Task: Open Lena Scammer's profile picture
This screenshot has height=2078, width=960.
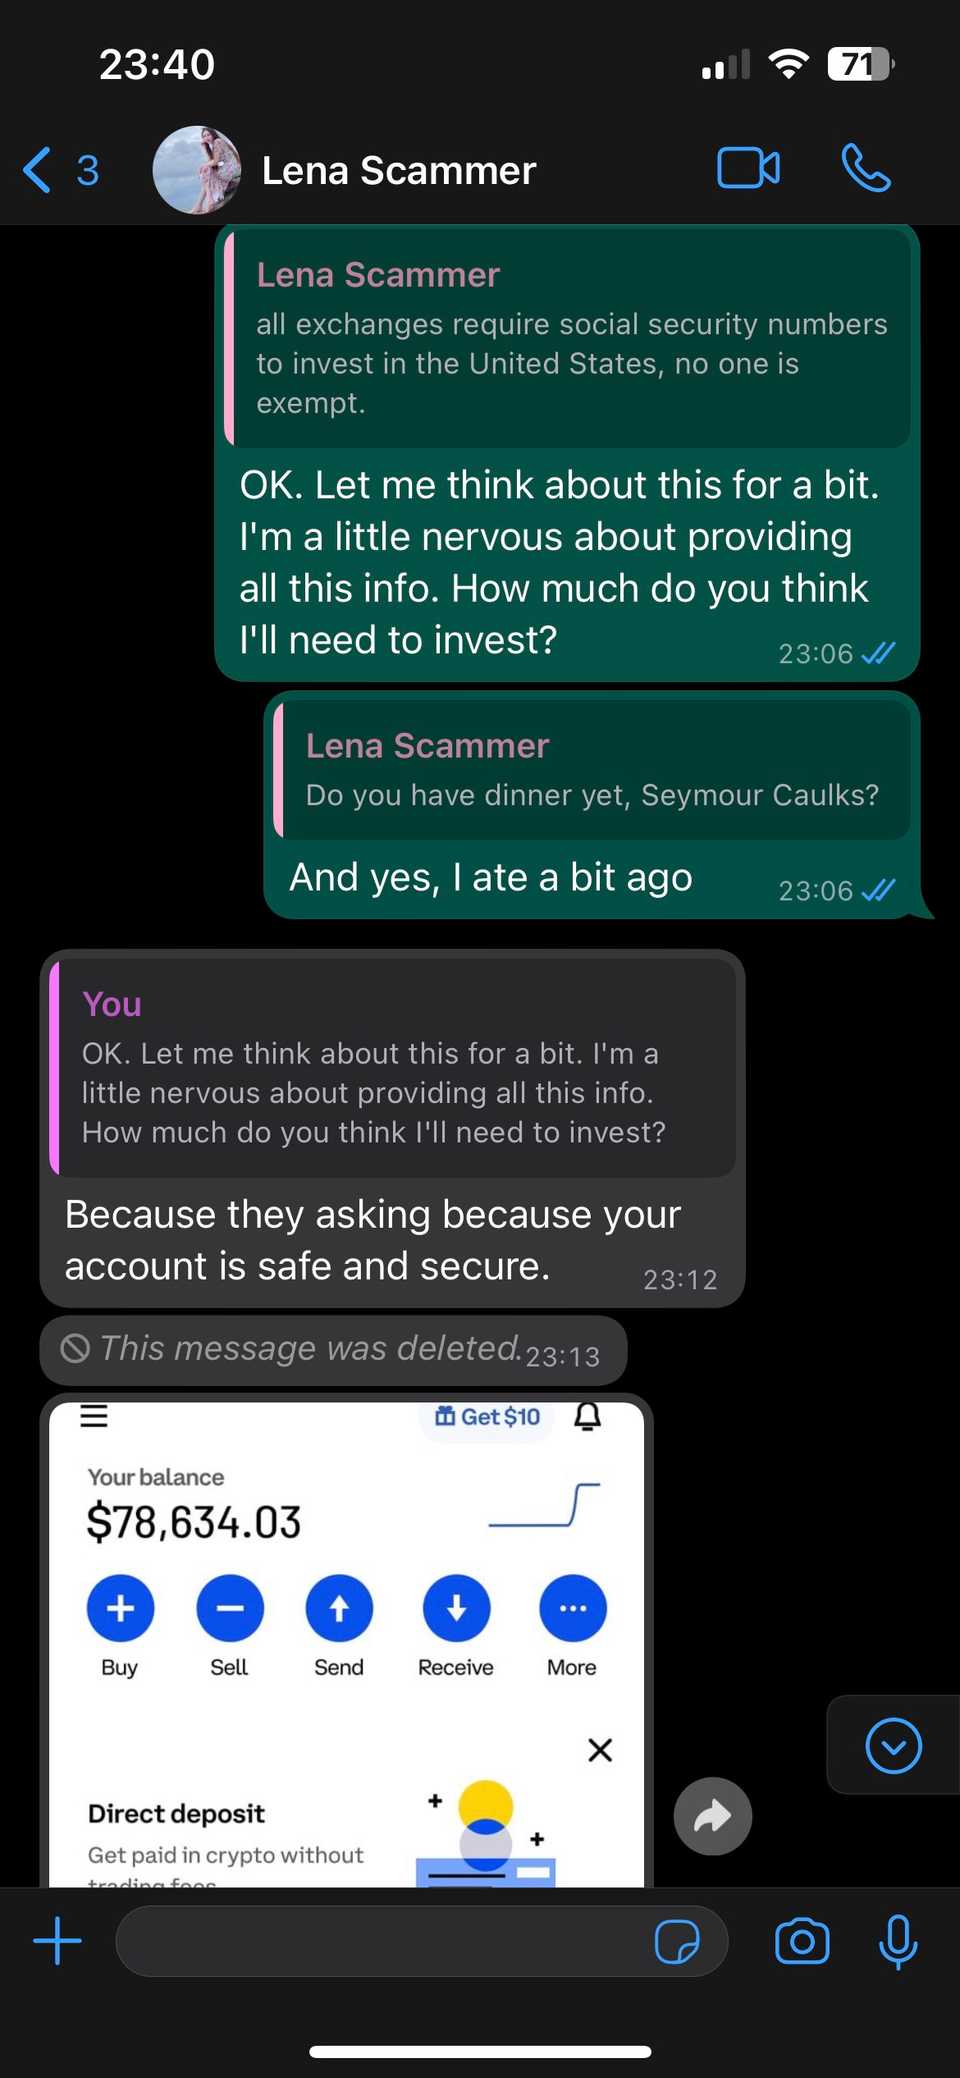Action: (x=197, y=170)
